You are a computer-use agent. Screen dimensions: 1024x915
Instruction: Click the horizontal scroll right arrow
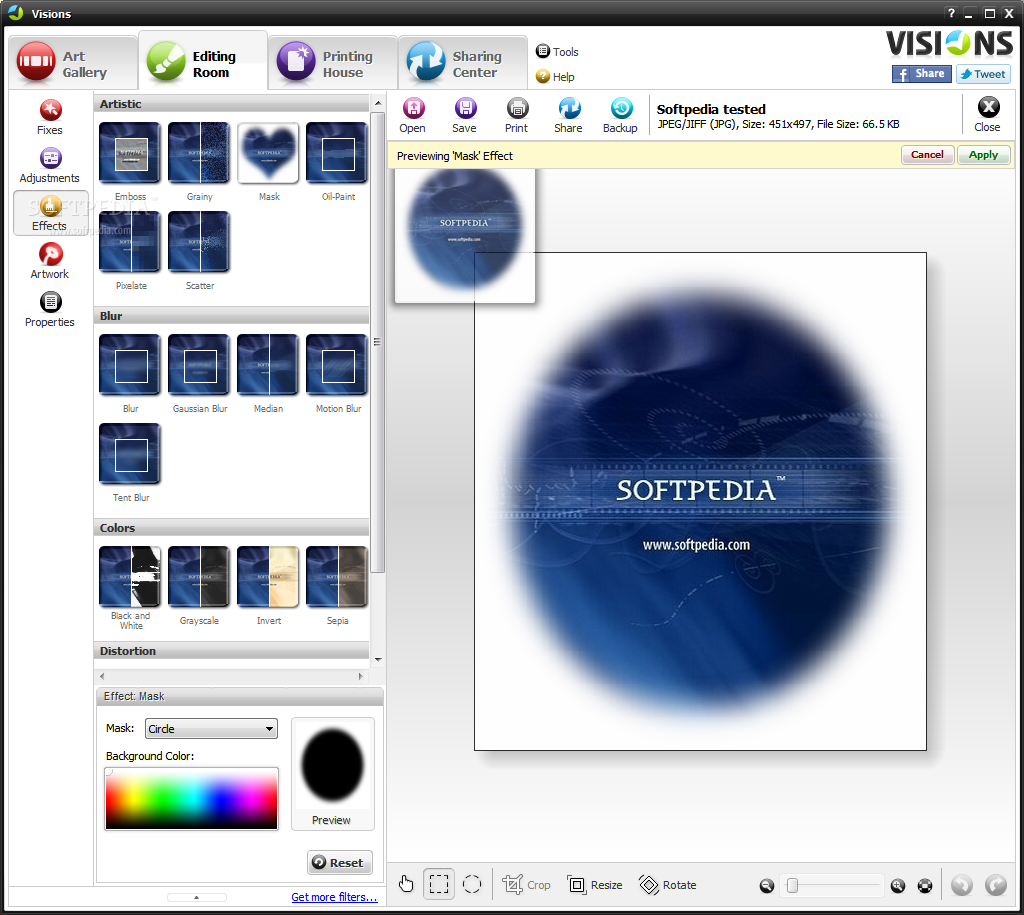click(x=360, y=677)
